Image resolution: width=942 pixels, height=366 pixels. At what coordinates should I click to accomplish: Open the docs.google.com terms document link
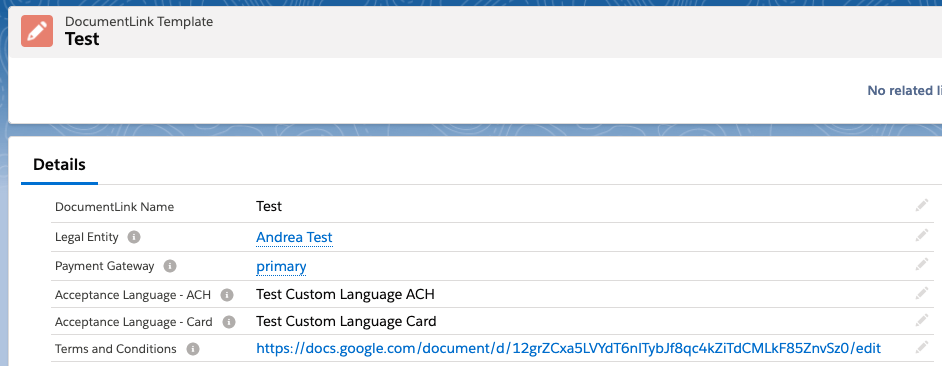coord(568,348)
